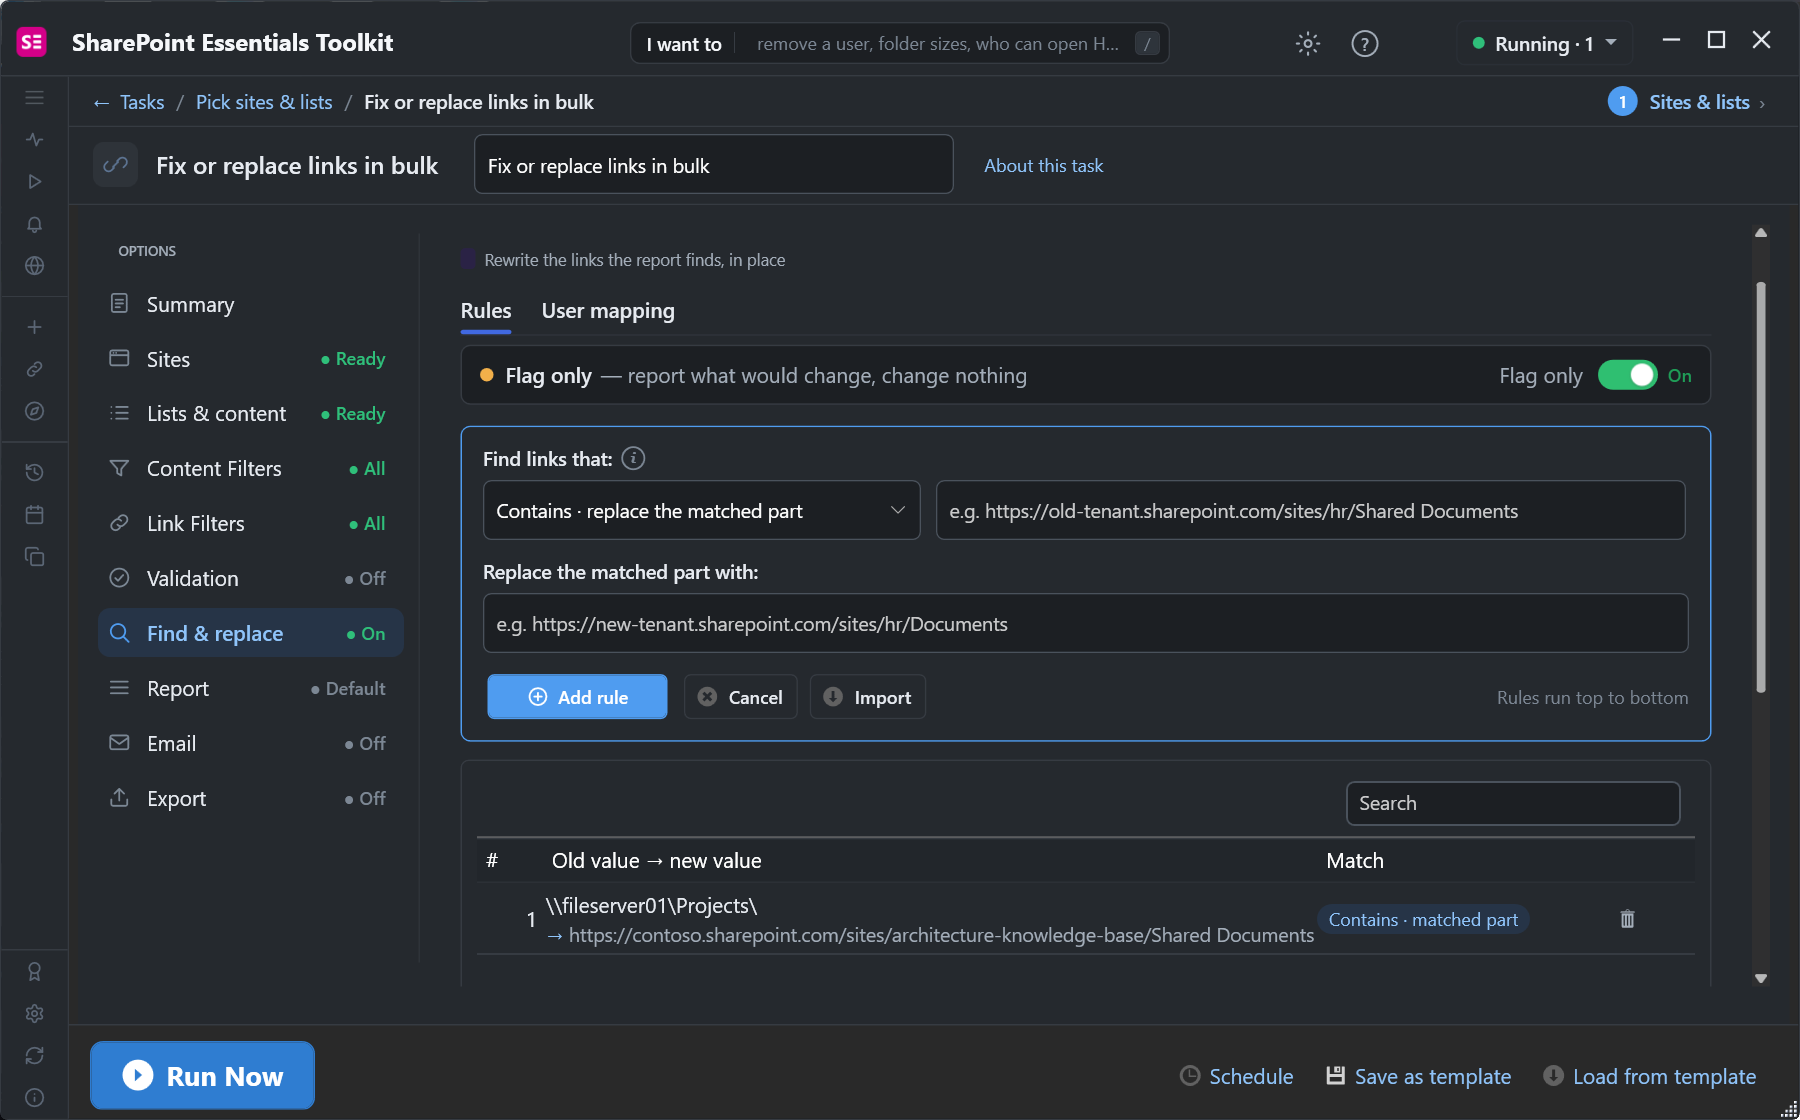Click the Schedule link
The image size is (1800, 1120).
(x=1237, y=1076)
